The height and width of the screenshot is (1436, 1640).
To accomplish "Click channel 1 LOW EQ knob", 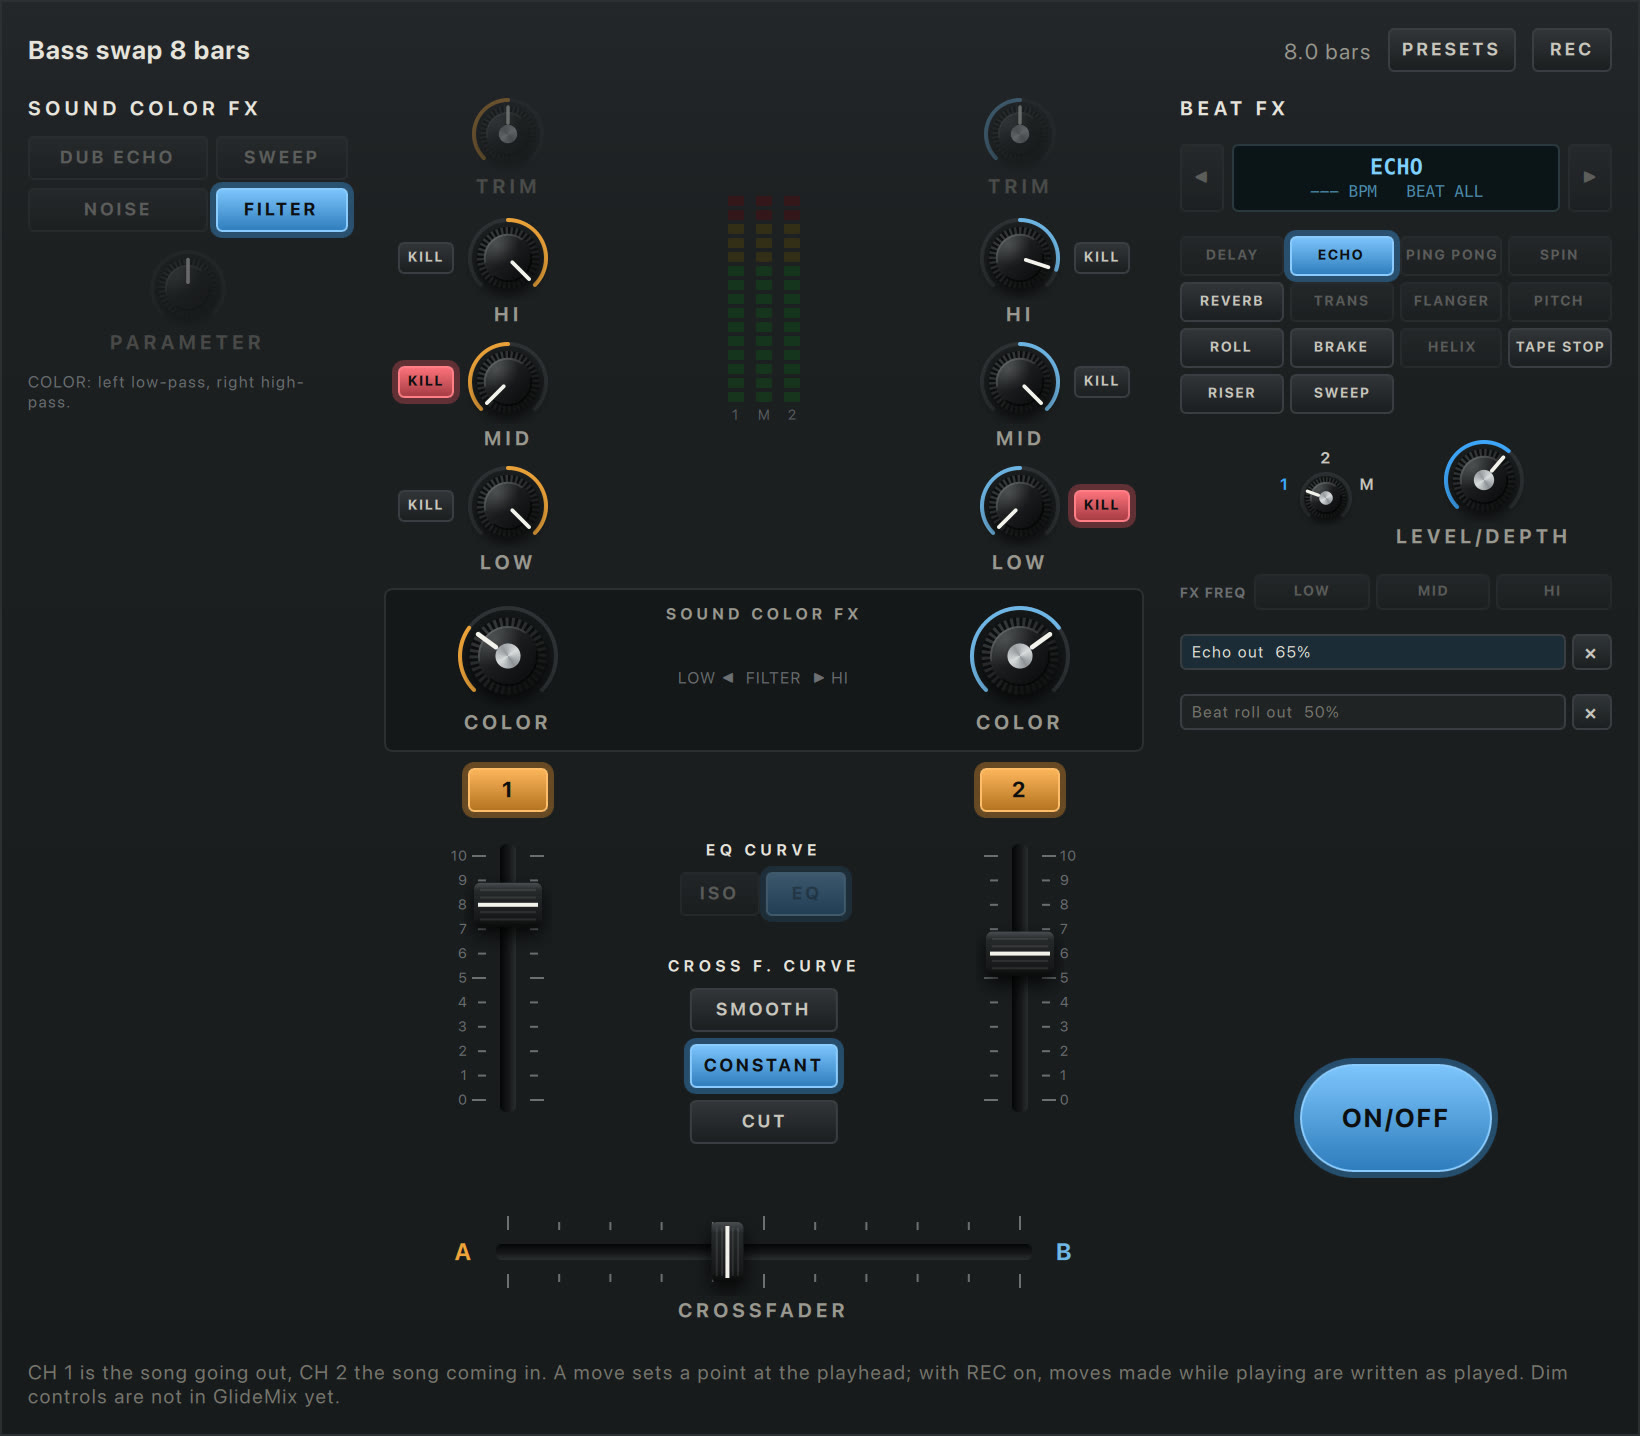I will [x=508, y=505].
